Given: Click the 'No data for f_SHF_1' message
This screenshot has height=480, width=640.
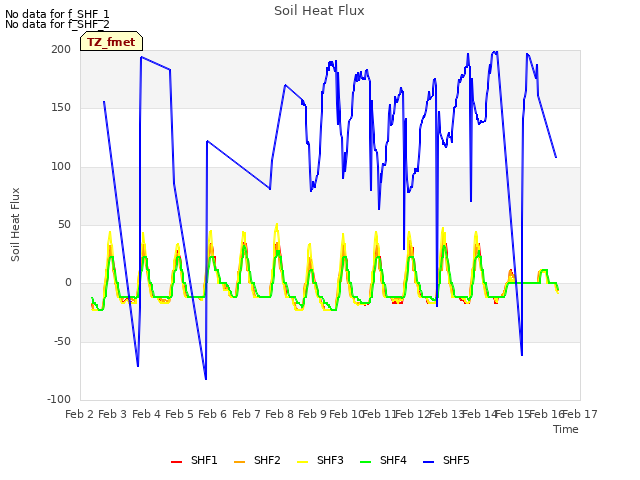Looking at the screenshot, I should click(x=57, y=14).
